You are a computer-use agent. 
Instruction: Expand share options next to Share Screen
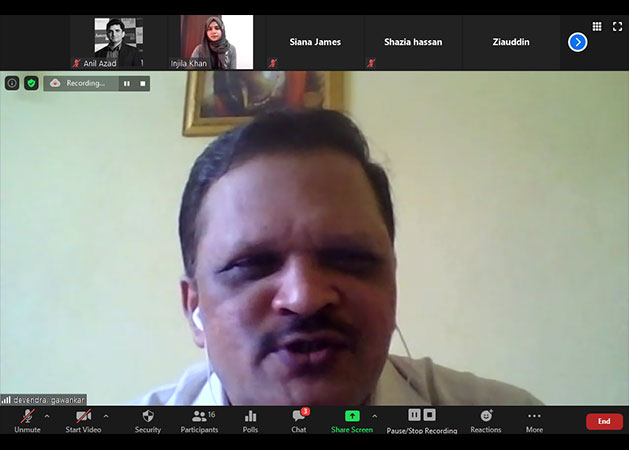tap(375, 415)
